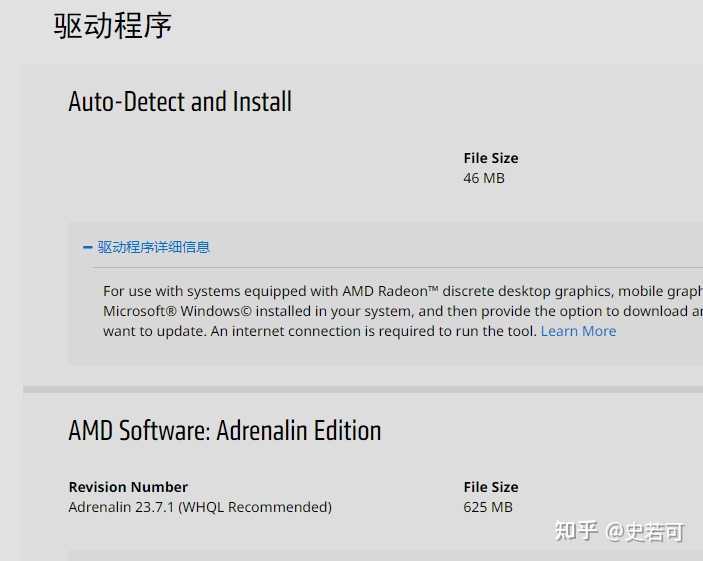Open the Learn More link
703x561 pixels.
point(578,331)
